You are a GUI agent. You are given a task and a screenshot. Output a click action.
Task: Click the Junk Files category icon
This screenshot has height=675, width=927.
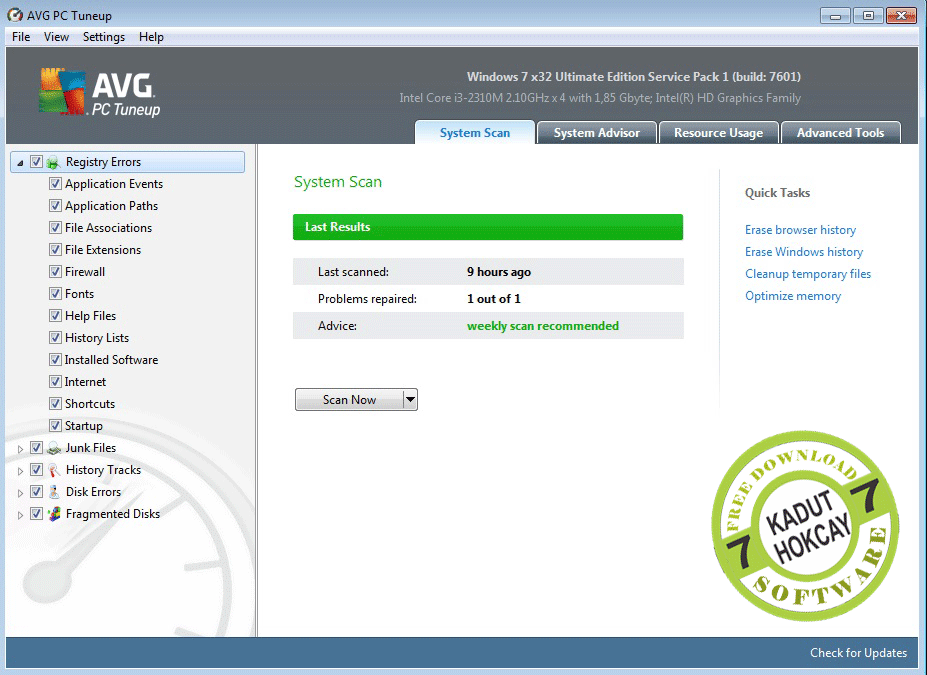pos(54,448)
